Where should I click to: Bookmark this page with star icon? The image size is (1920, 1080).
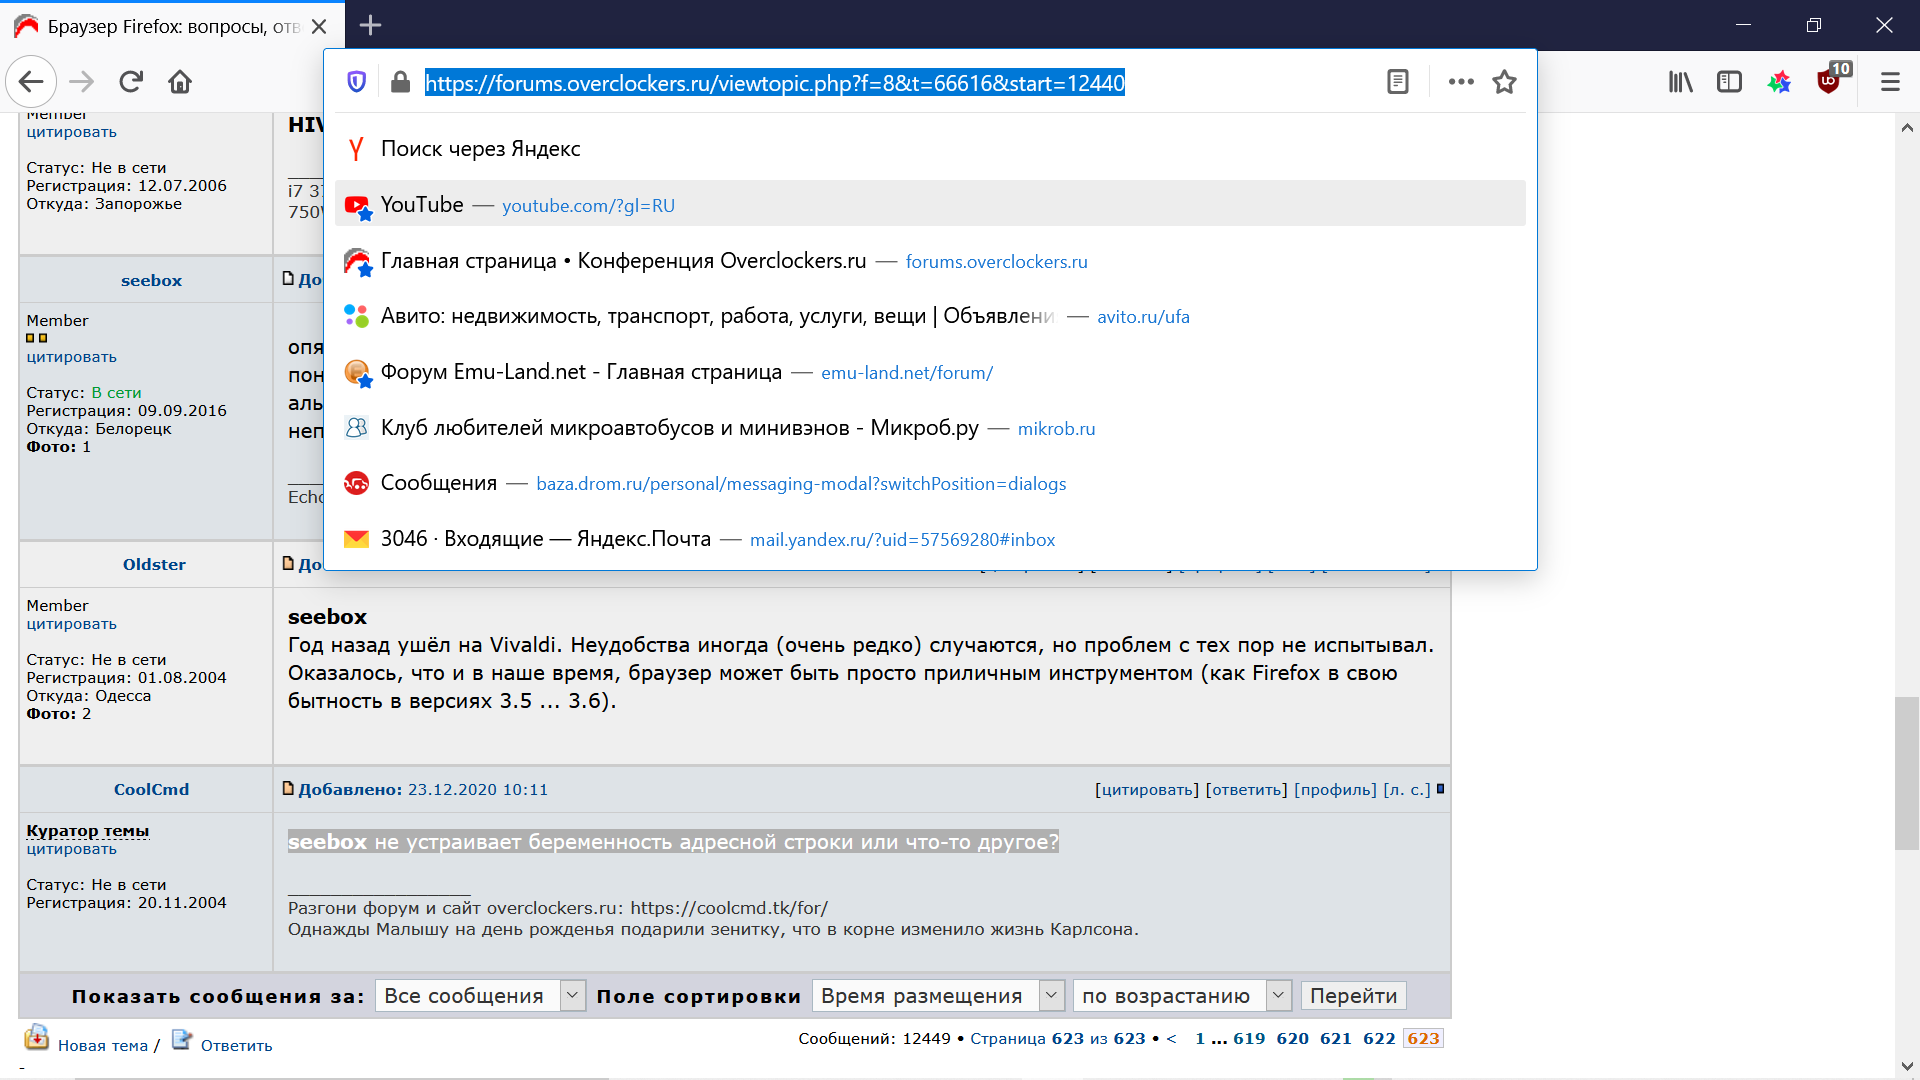[x=1504, y=82]
